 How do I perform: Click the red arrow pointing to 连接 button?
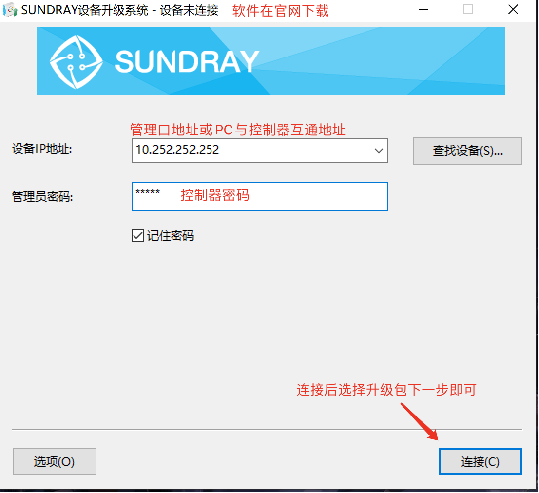click(x=419, y=421)
